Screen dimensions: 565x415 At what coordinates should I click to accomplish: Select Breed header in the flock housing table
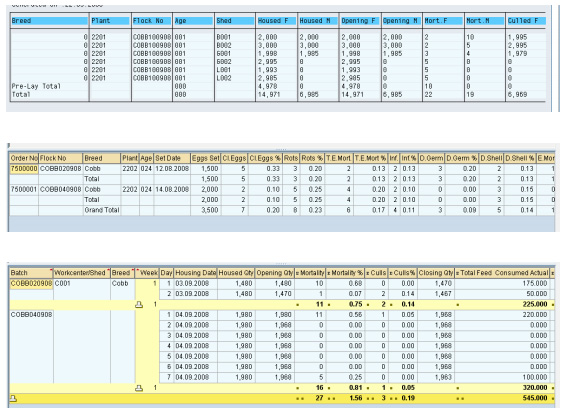(x=49, y=21)
